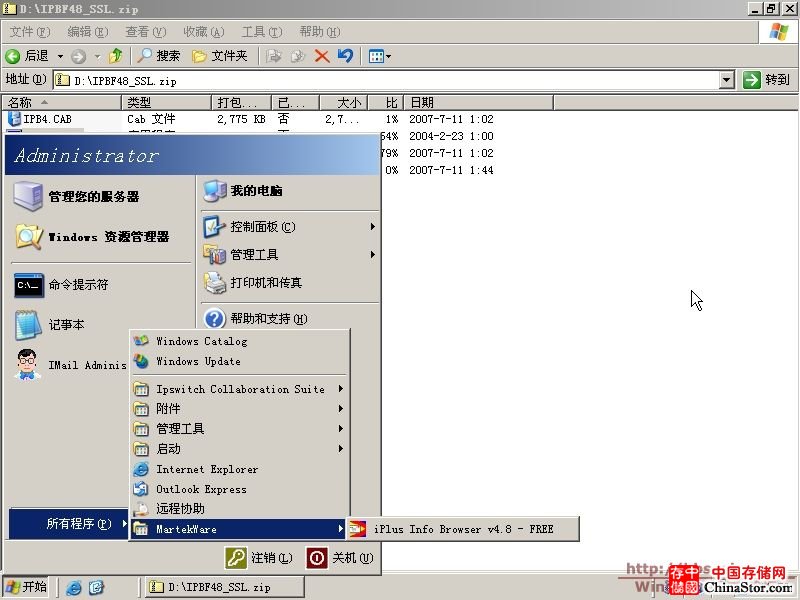Open the Tools (工具) menu
The width and height of the screenshot is (800, 600).
point(262,32)
